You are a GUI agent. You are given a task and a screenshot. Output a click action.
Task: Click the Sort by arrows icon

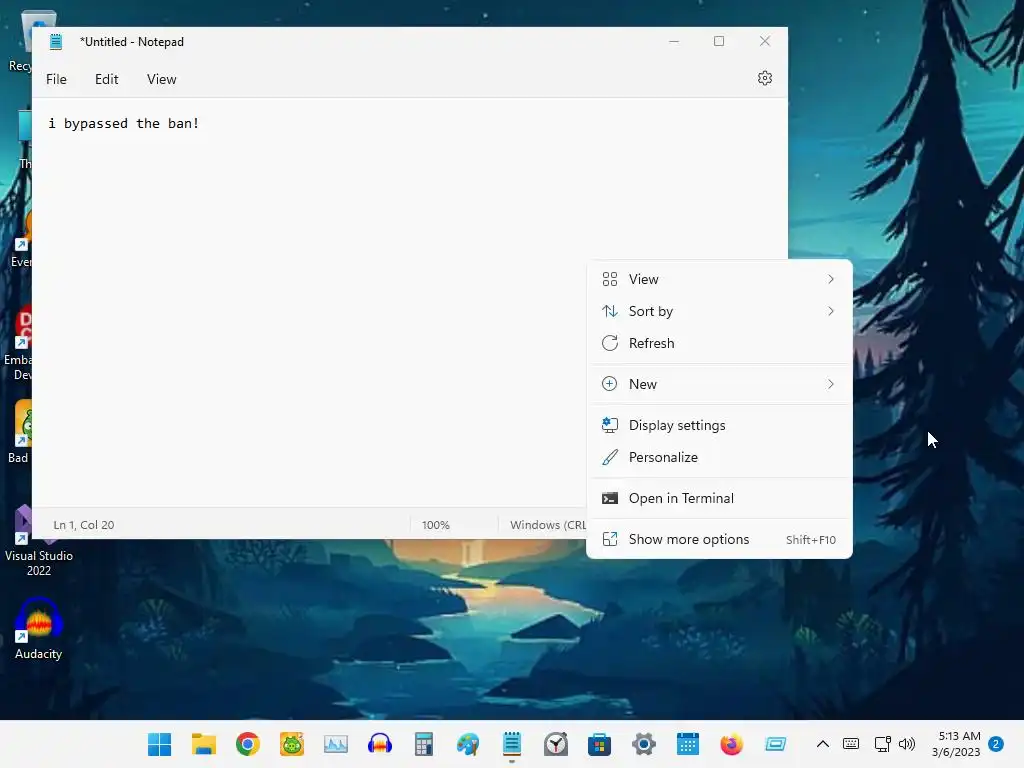[x=609, y=312]
